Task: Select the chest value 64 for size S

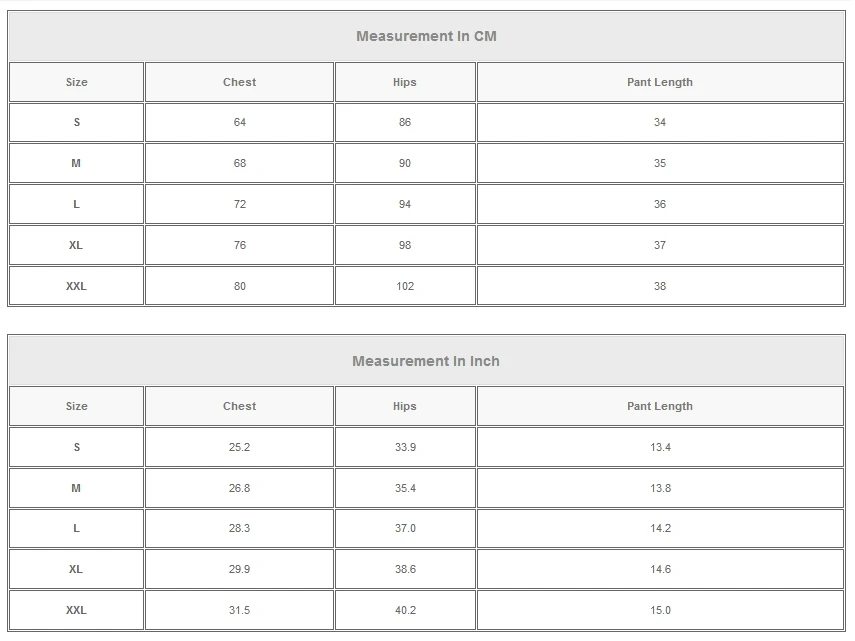Action: (x=239, y=122)
